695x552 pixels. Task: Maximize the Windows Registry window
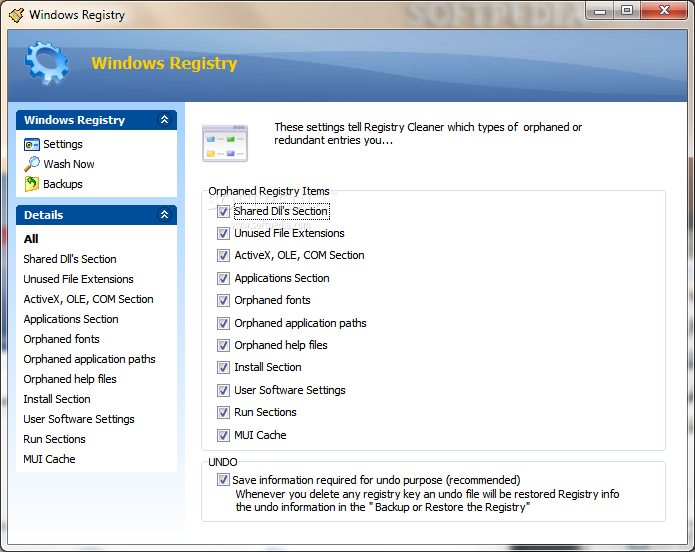pyautogui.click(x=627, y=11)
